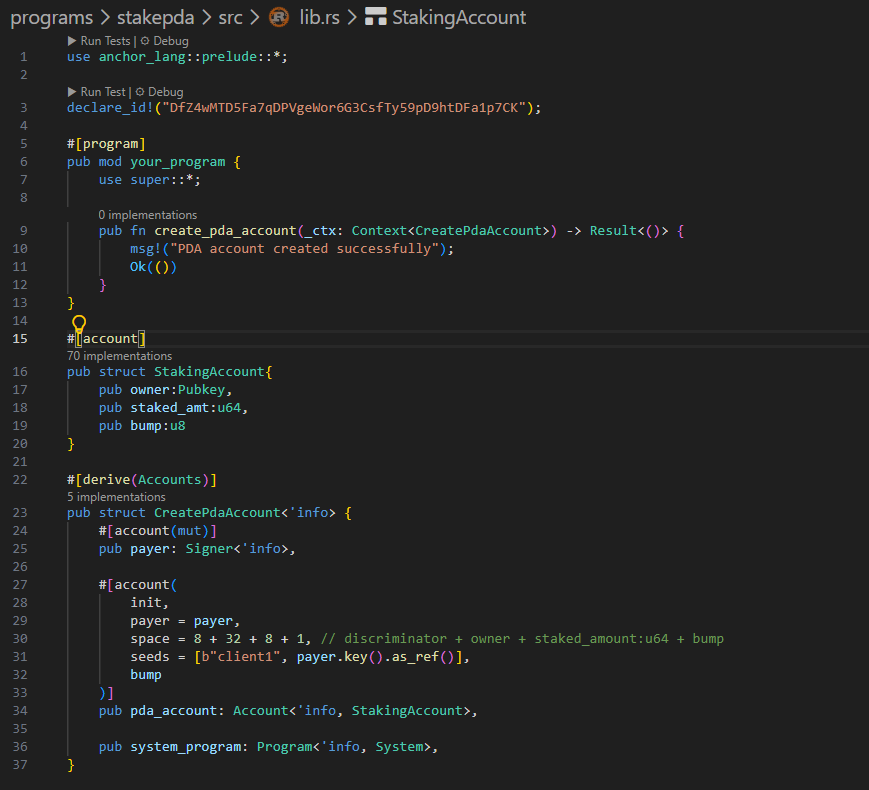Click 'Debug' code lens above line 1
The width and height of the screenshot is (869, 790).
tap(165, 41)
